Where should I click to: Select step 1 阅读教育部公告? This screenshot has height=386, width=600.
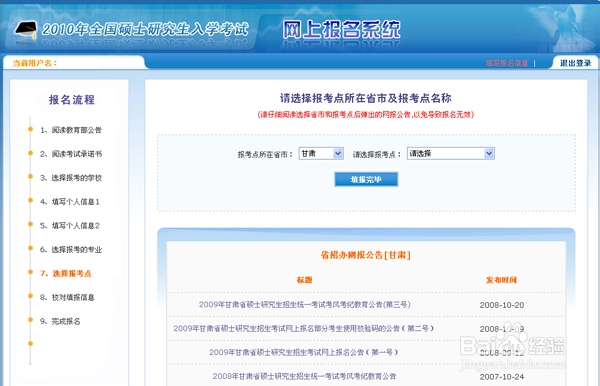click(x=71, y=130)
